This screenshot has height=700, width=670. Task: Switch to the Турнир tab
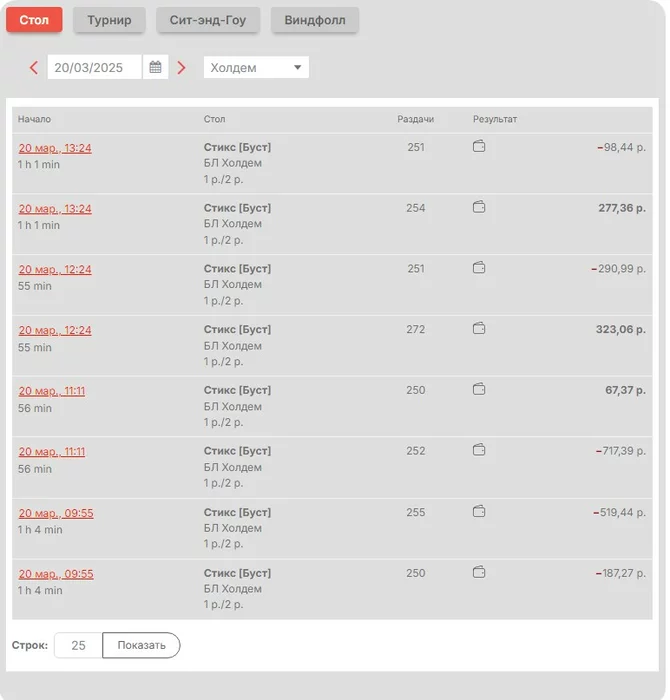(109, 20)
